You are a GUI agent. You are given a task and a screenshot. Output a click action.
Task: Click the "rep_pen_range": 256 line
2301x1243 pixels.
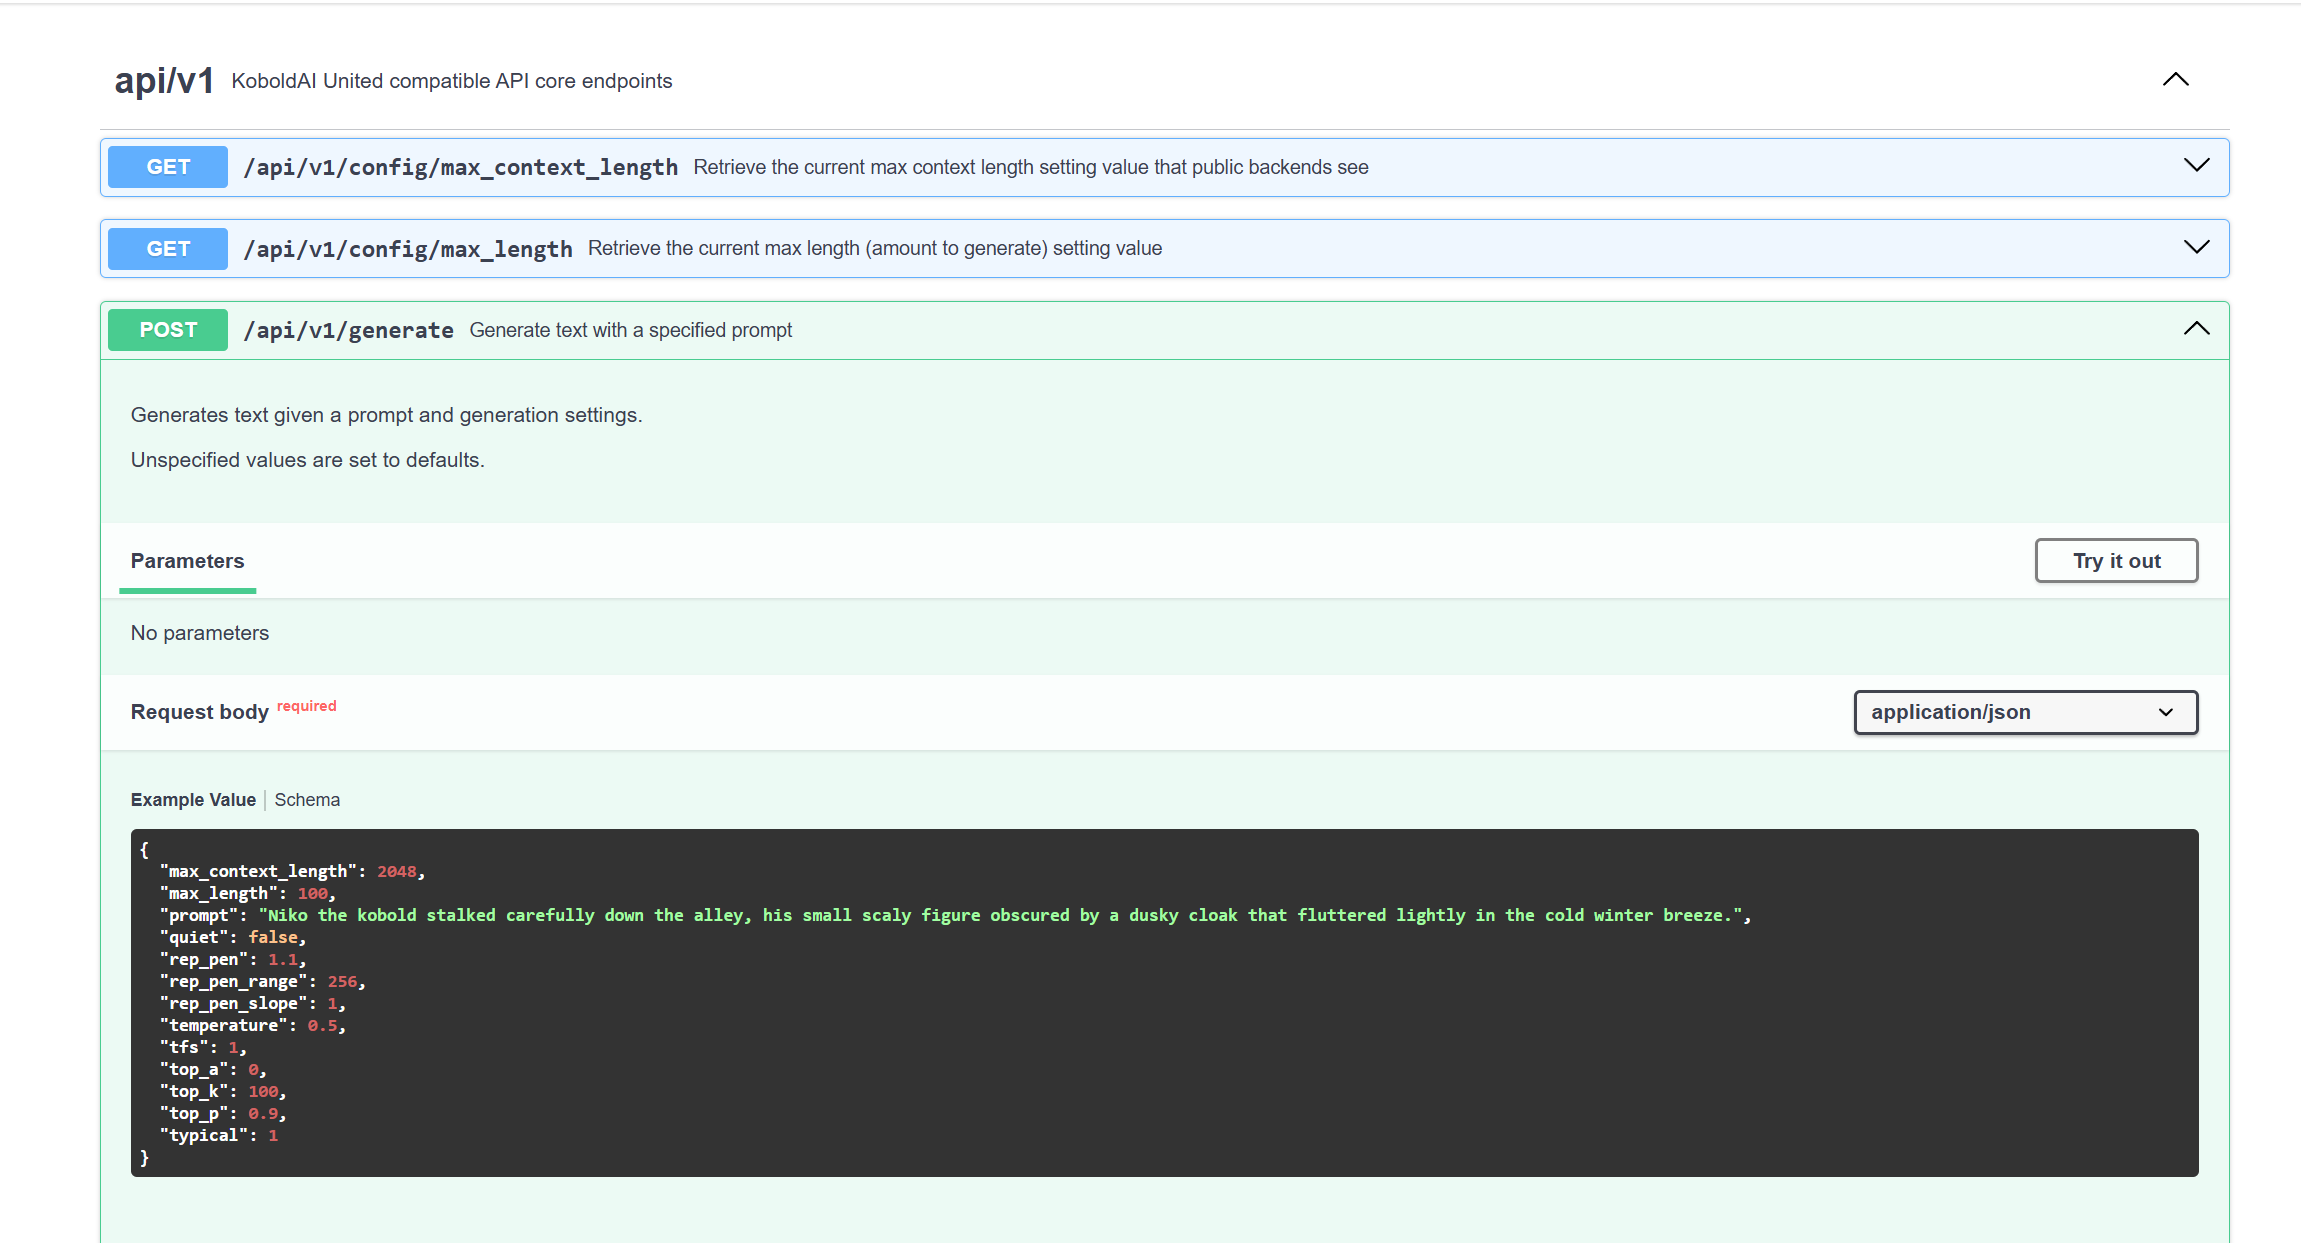click(262, 982)
